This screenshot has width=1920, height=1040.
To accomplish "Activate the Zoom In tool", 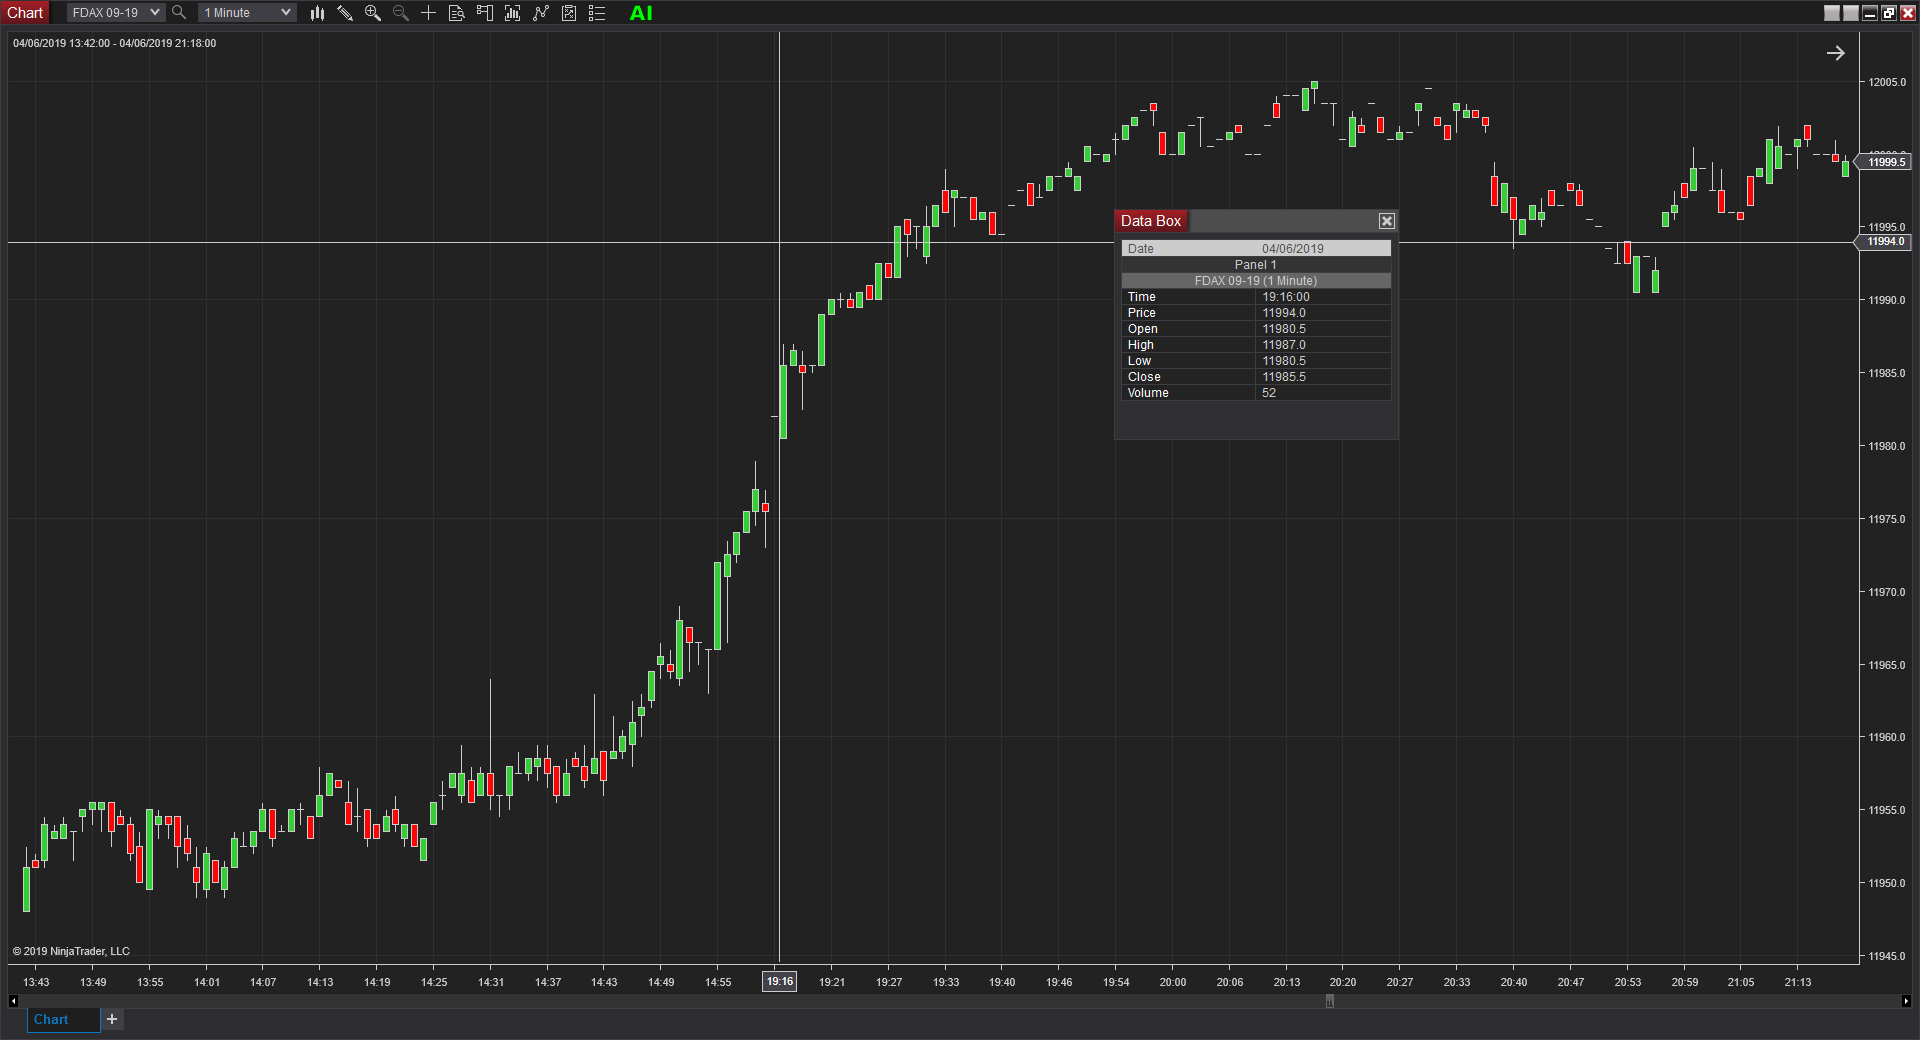I will [372, 13].
